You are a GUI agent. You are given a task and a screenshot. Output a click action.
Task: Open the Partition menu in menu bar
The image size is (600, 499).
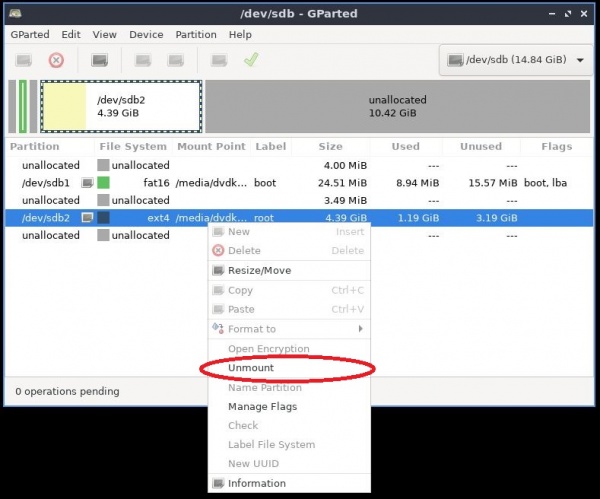click(x=196, y=34)
